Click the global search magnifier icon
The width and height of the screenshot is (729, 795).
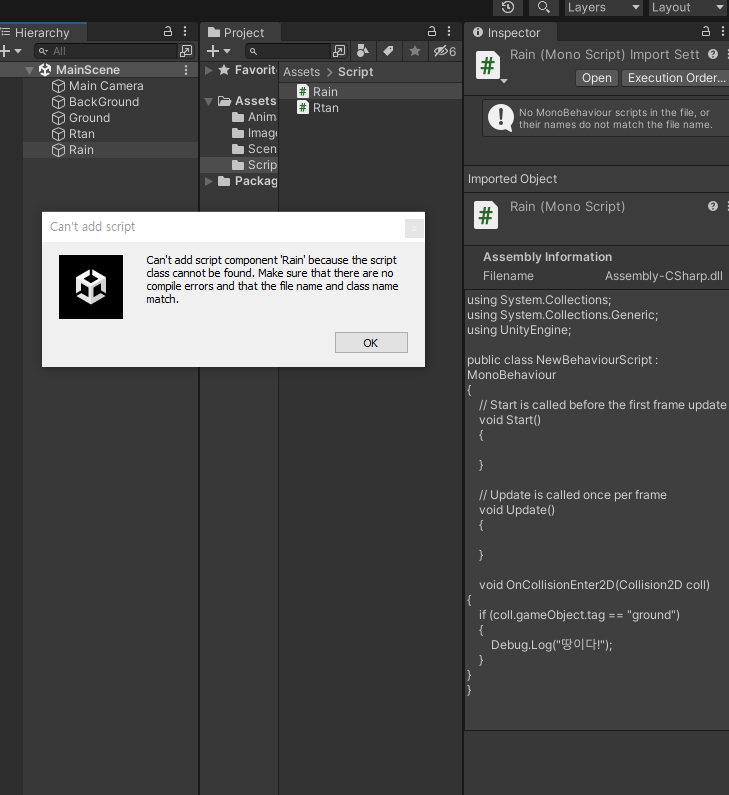coord(543,7)
